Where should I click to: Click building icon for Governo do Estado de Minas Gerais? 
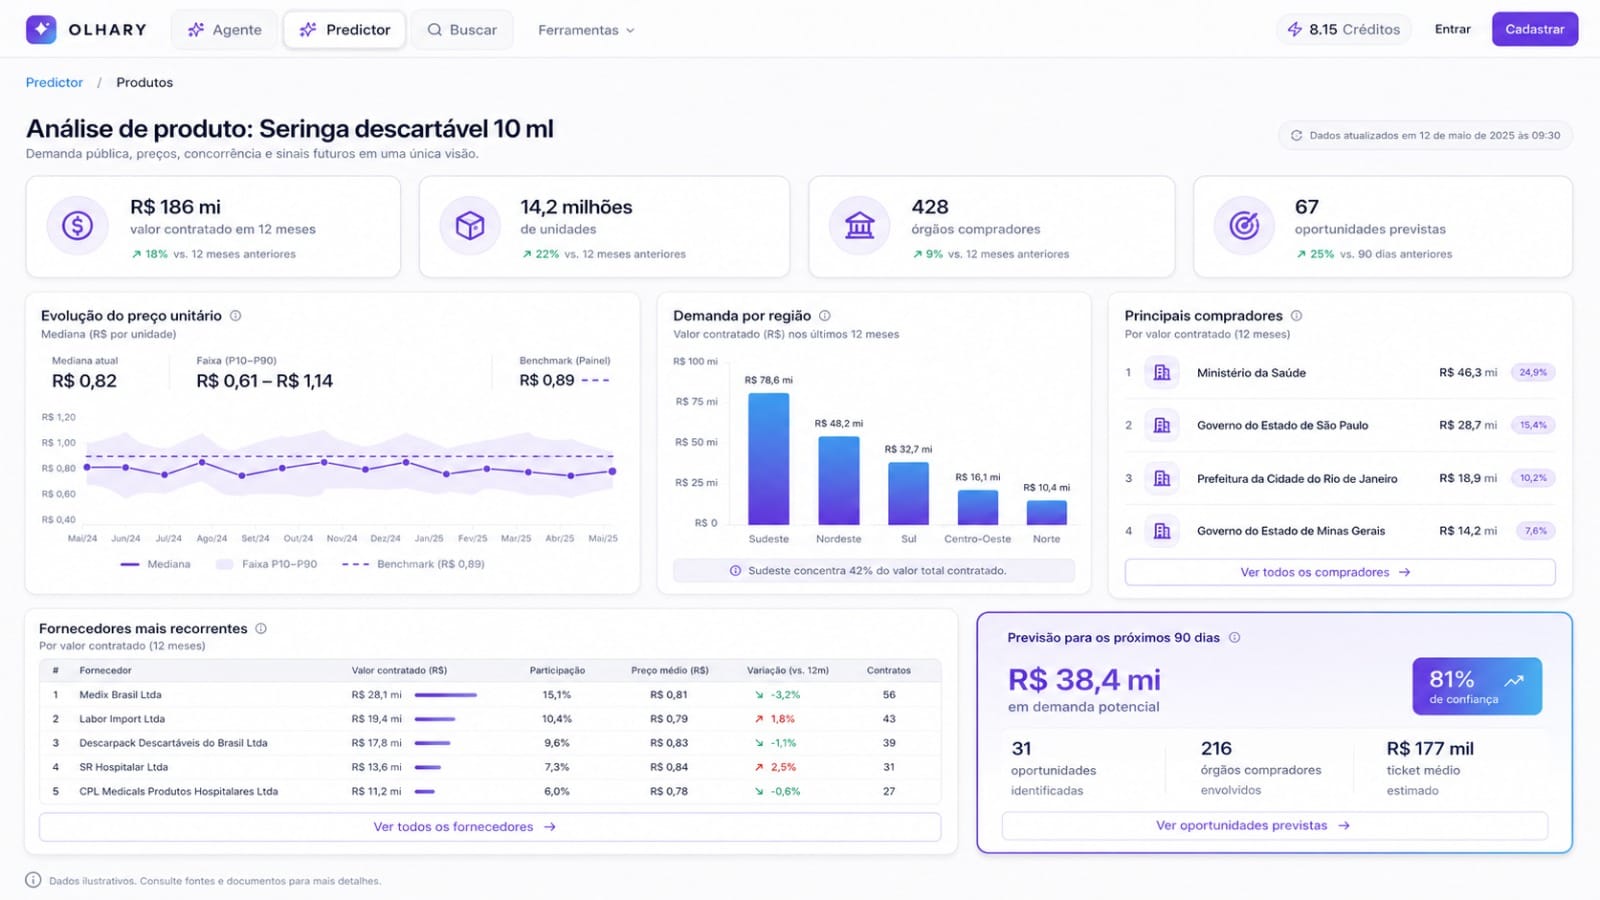tap(1162, 531)
